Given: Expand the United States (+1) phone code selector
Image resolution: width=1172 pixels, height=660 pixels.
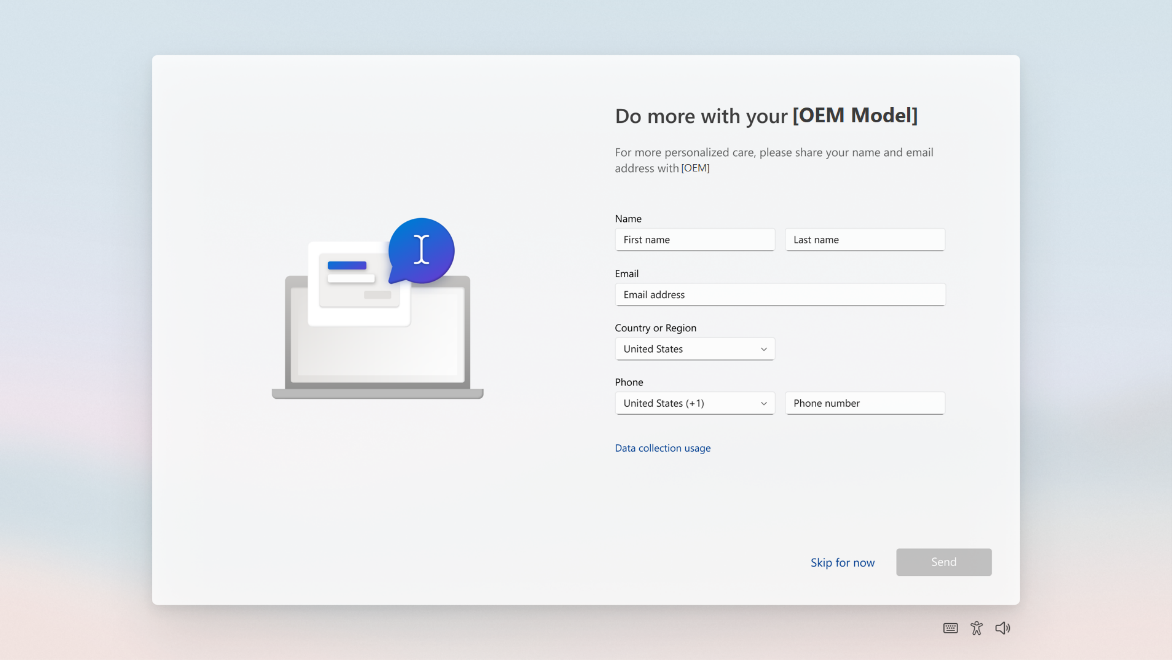Looking at the screenshot, I should (694, 403).
